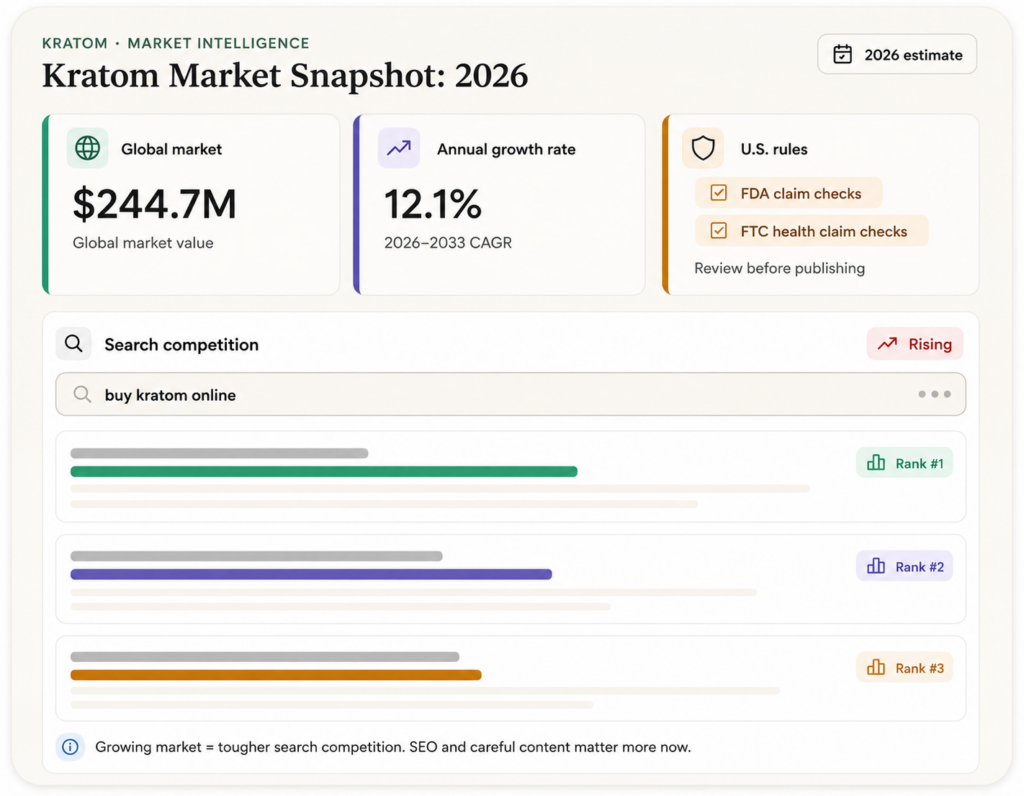This screenshot has height=796, width=1024.
Task: Click the Kratom Market Snapshot: 2026 heading
Action: tap(285, 76)
